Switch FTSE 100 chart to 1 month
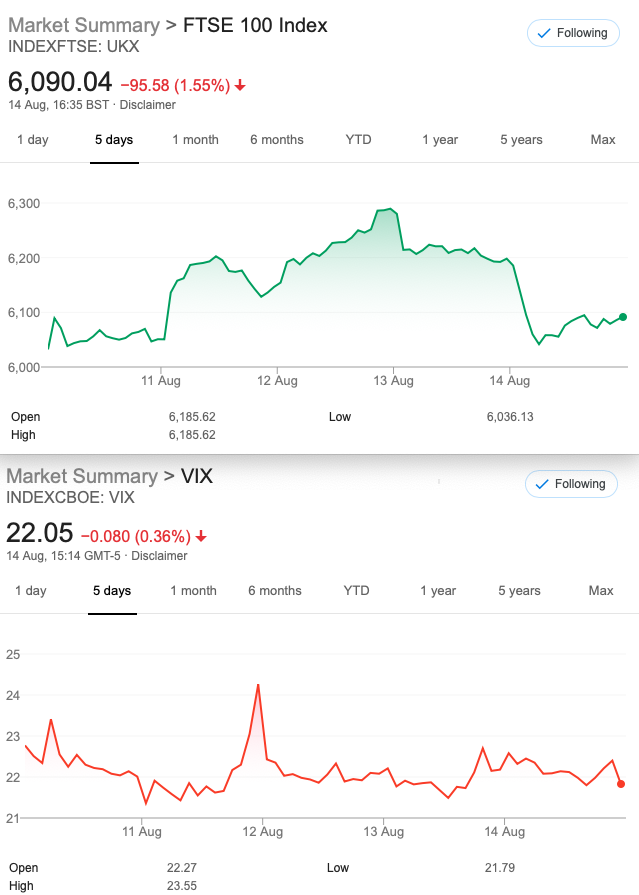This screenshot has height=895, width=639. click(196, 140)
